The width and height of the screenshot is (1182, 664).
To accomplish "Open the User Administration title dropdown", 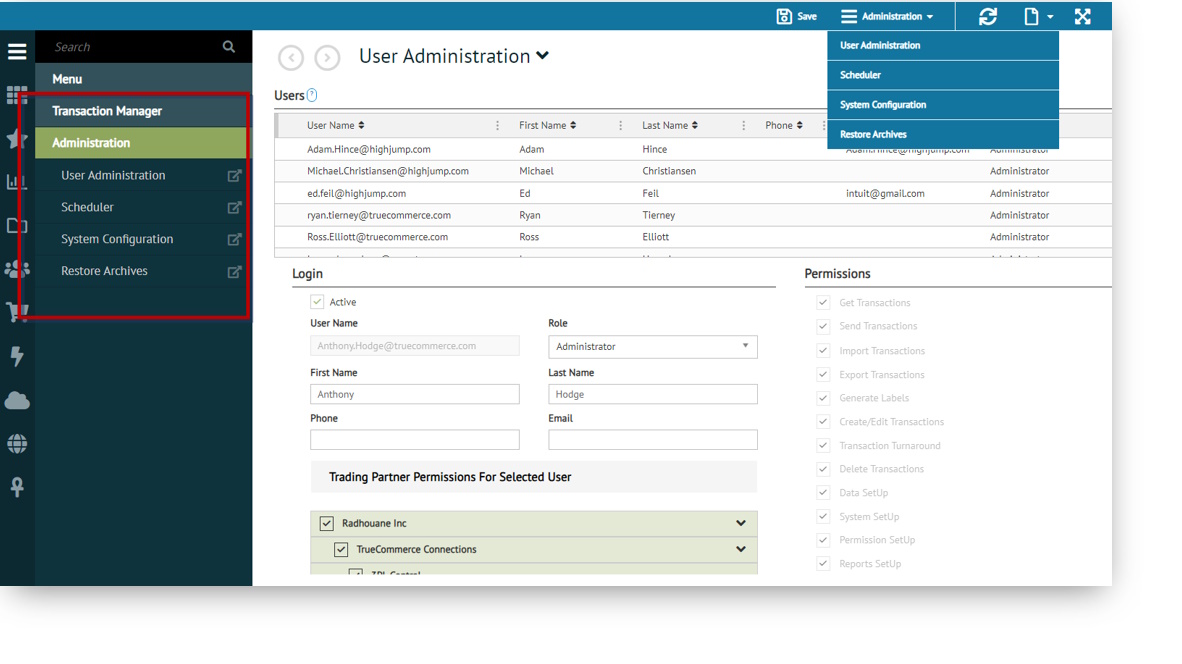I will tap(542, 56).
